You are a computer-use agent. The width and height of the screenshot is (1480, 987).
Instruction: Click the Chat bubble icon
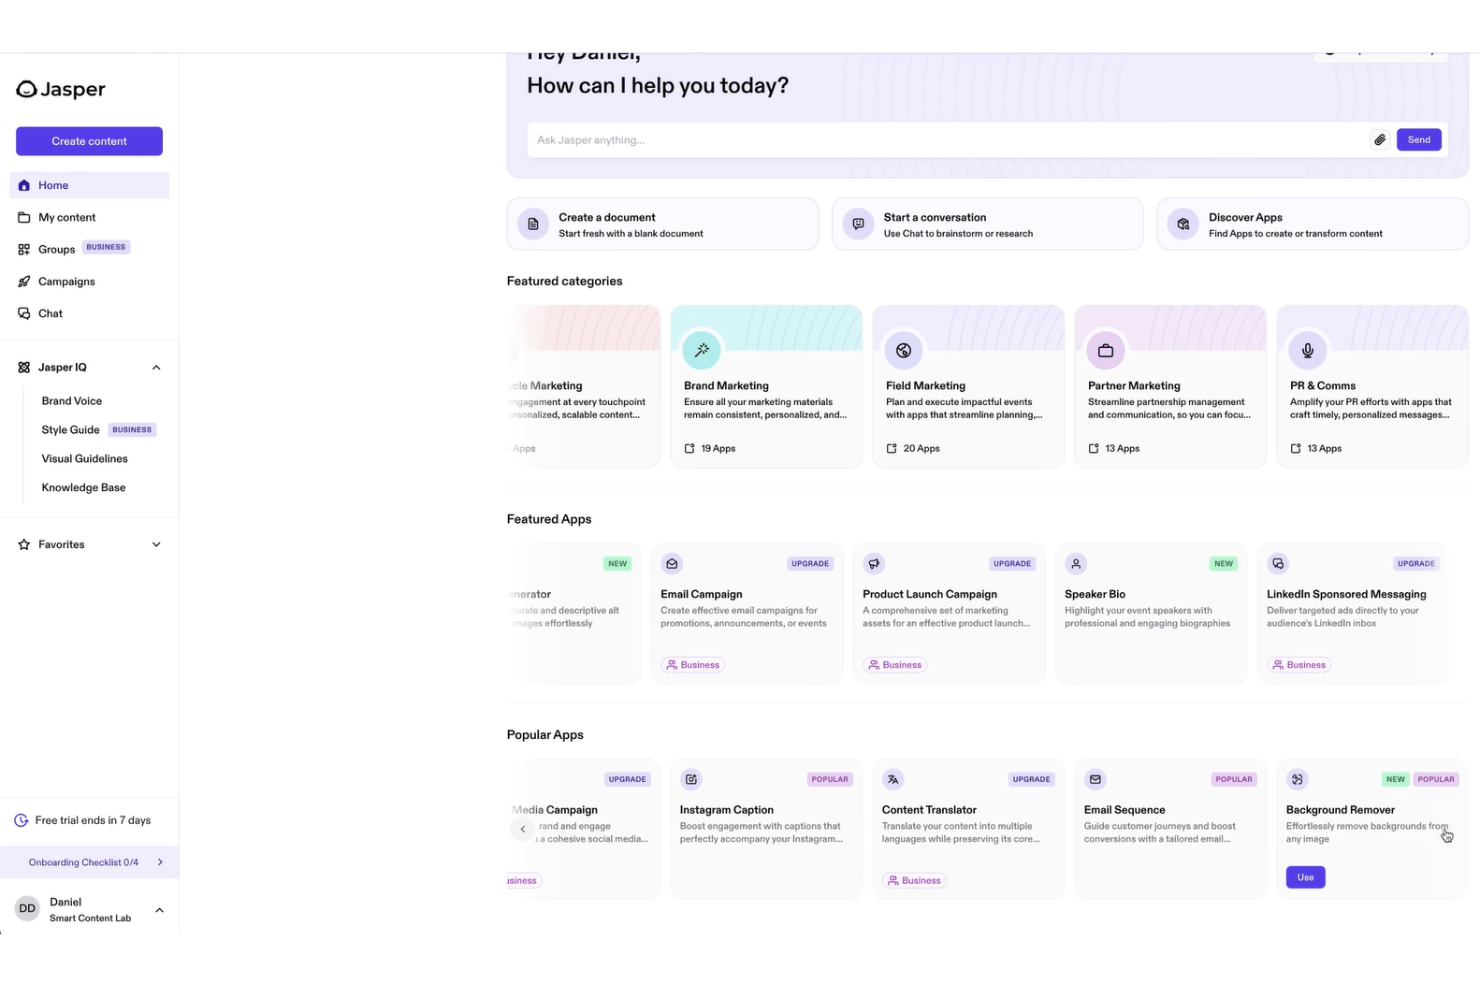(x=24, y=313)
